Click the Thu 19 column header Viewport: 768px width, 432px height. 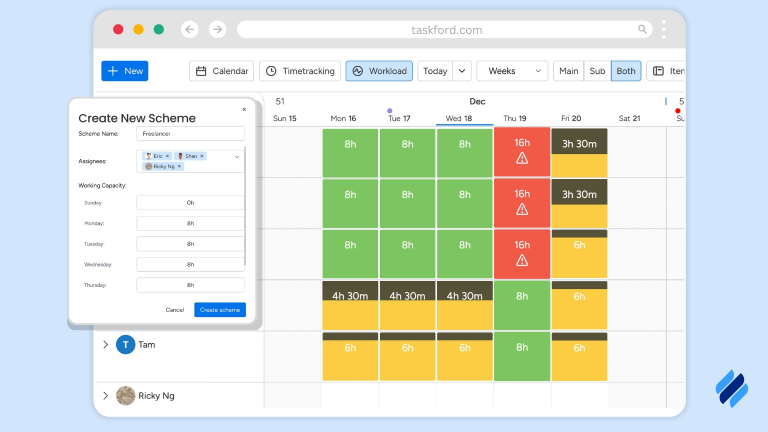(515, 119)
